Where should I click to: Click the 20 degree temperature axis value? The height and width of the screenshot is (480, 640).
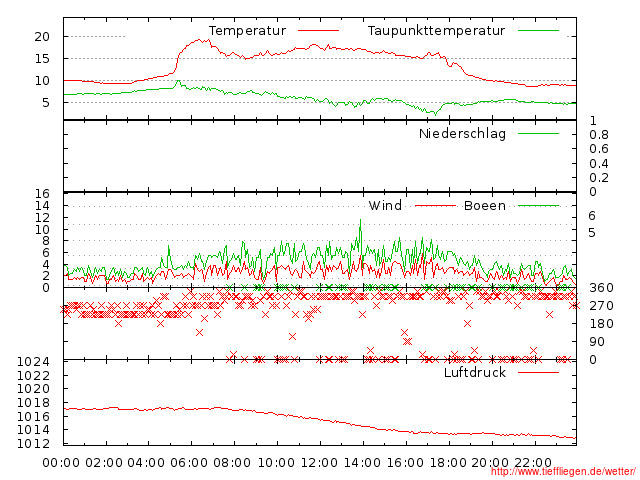(42, 37)
